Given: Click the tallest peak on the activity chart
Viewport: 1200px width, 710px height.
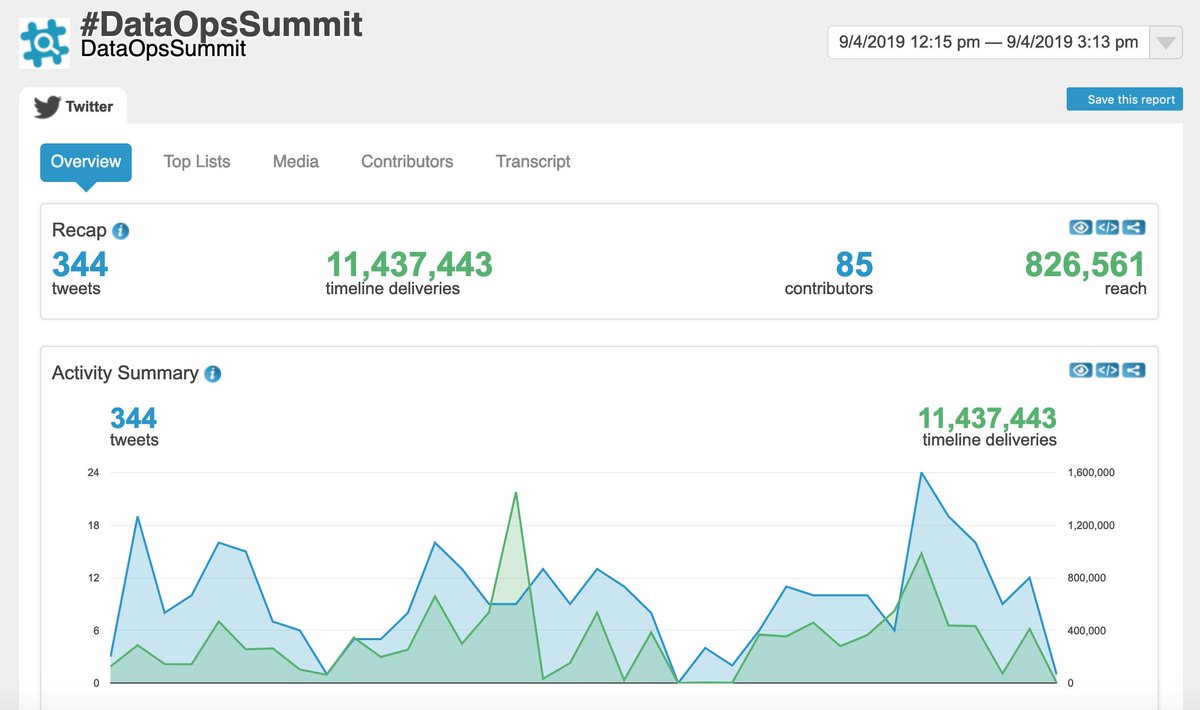Looking at the screenshot, I should 921,475.
